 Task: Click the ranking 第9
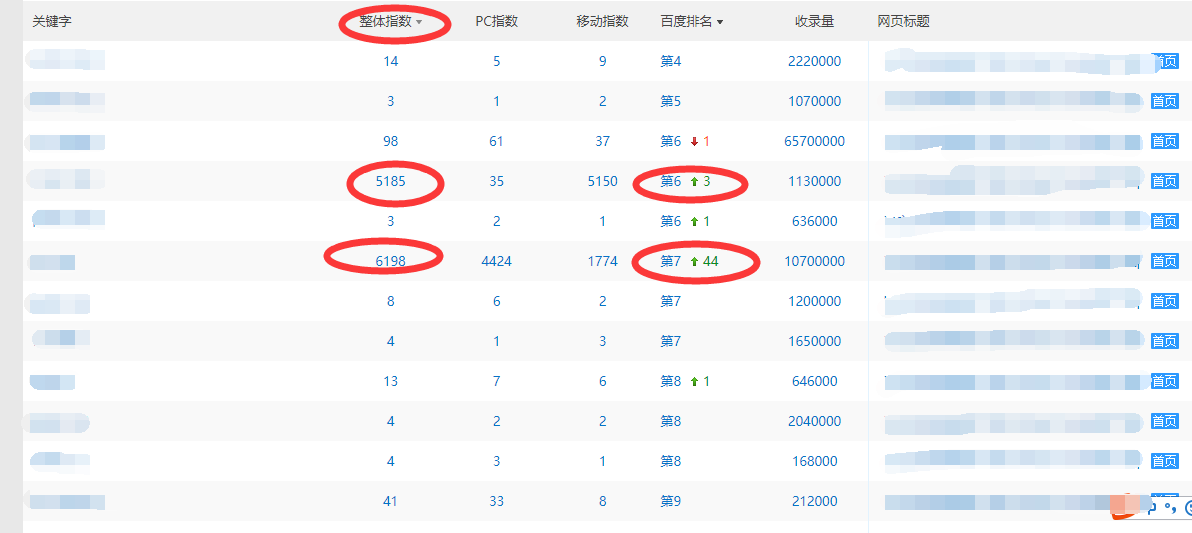click(670, 501)
